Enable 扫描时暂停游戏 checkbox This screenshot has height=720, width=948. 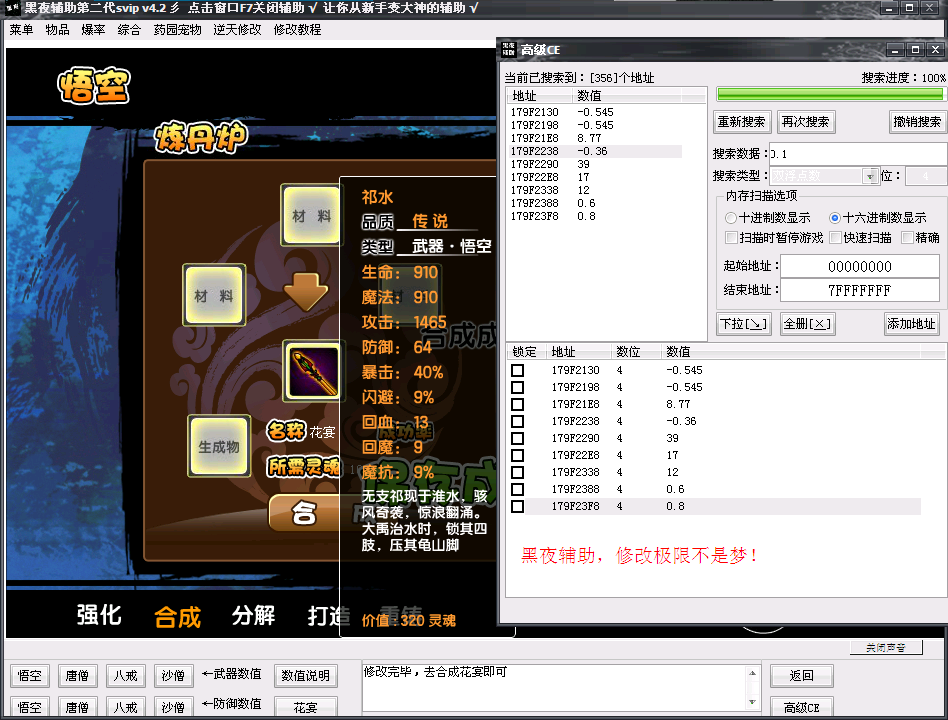coord(731,238)
